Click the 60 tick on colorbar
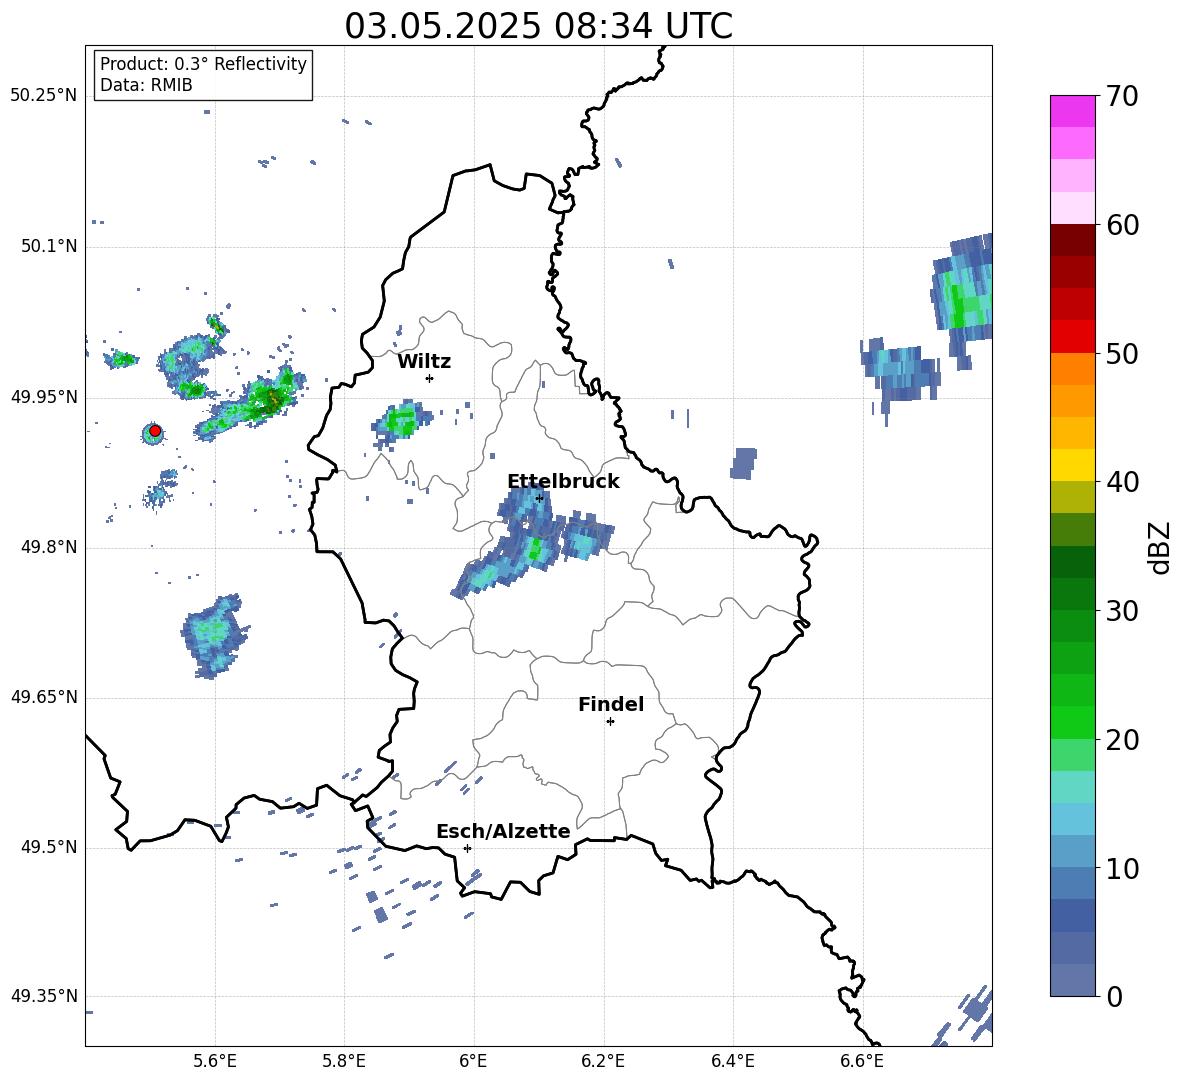The width and height of the screenshot is (1184, 1081). point(1122,225)
